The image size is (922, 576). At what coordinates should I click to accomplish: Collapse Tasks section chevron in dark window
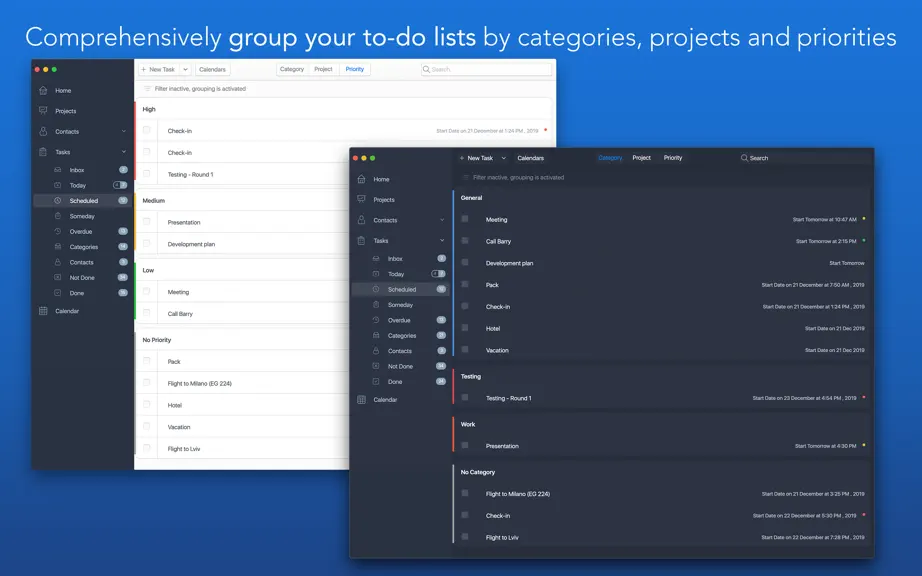442,240
